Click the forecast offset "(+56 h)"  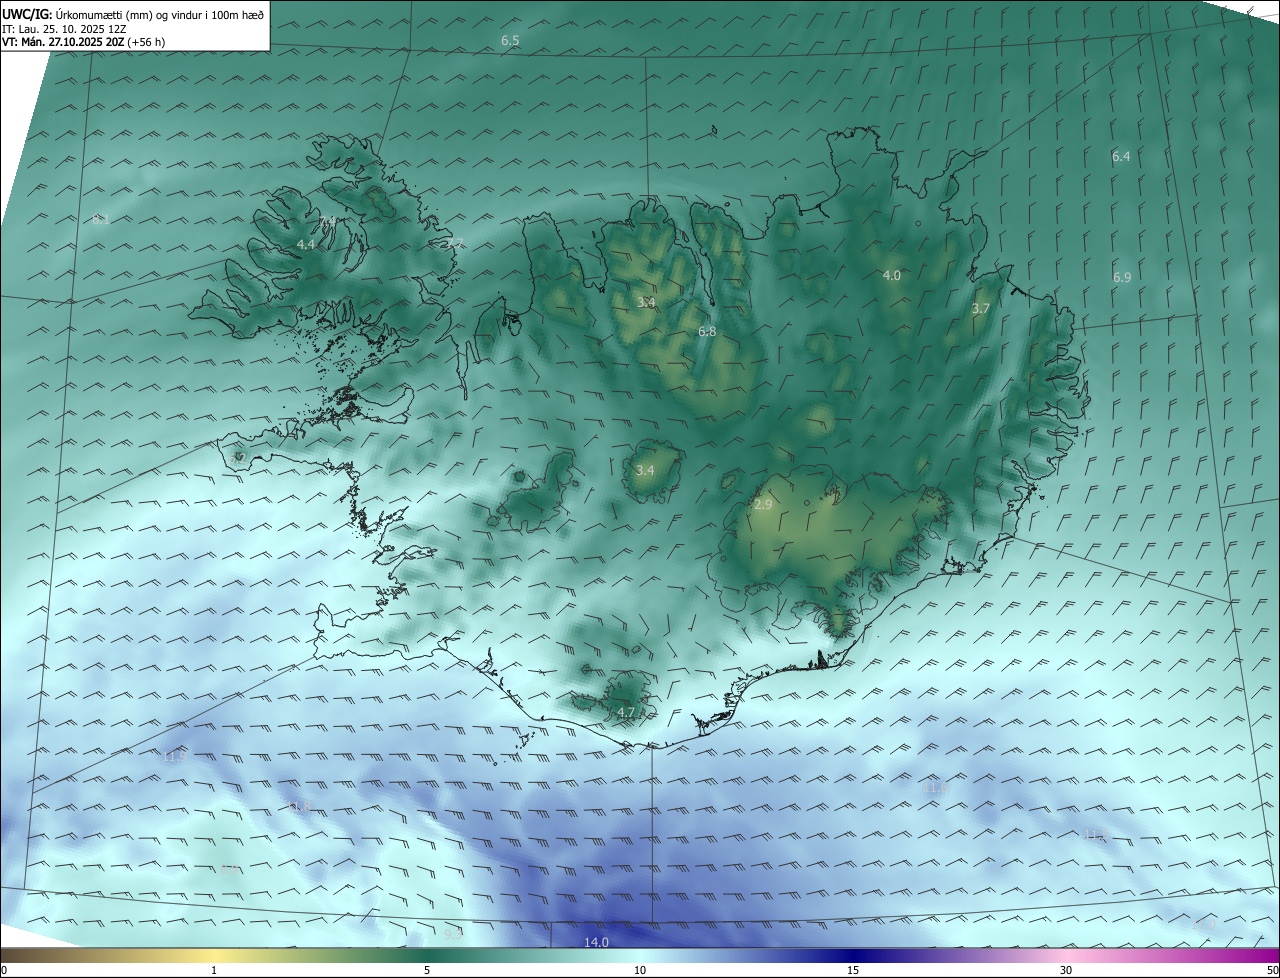click(146, 42)
